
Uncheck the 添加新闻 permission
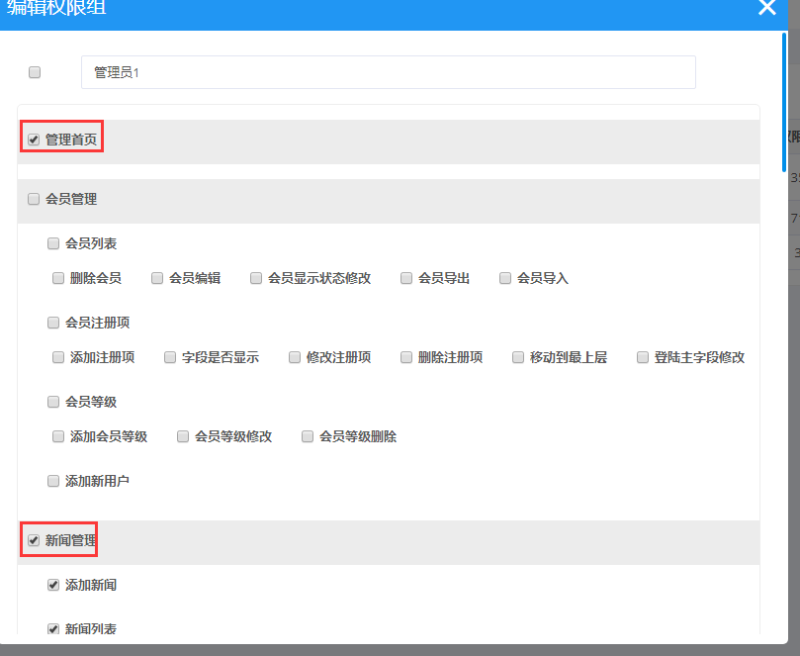[53, 585]
